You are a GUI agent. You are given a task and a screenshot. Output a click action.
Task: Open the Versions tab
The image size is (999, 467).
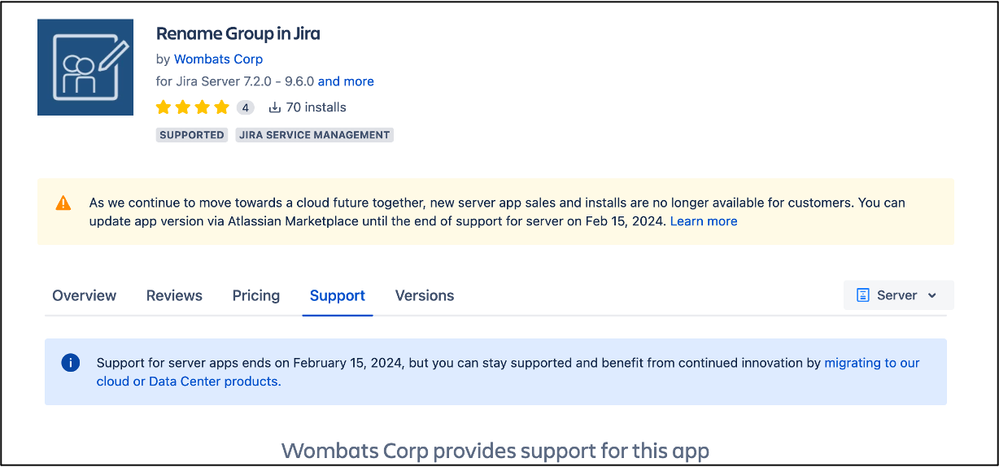[x=424, y=296]
